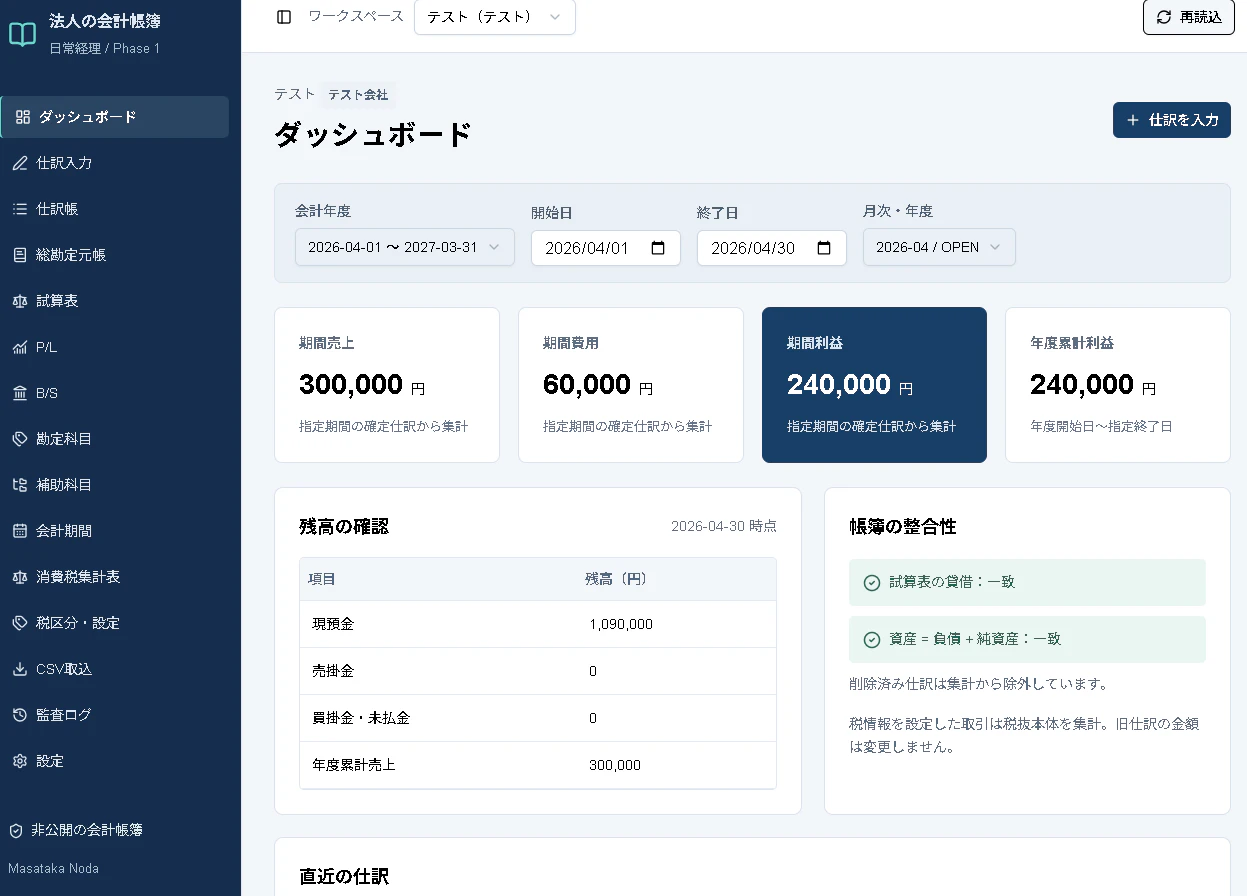Click the download icon for CSV取込

[20, 669]
